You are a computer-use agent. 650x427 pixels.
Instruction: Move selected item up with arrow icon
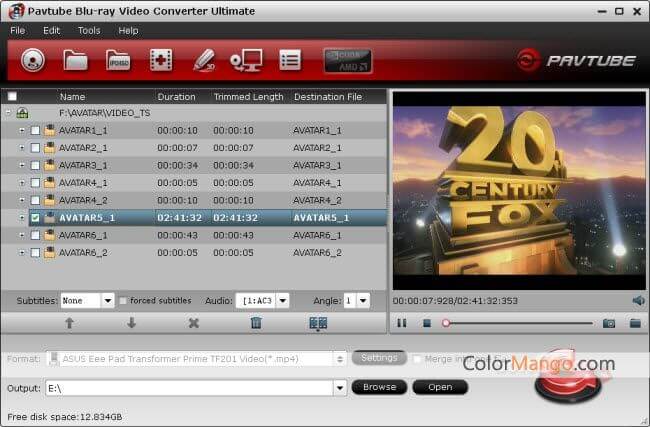point(69,324)
